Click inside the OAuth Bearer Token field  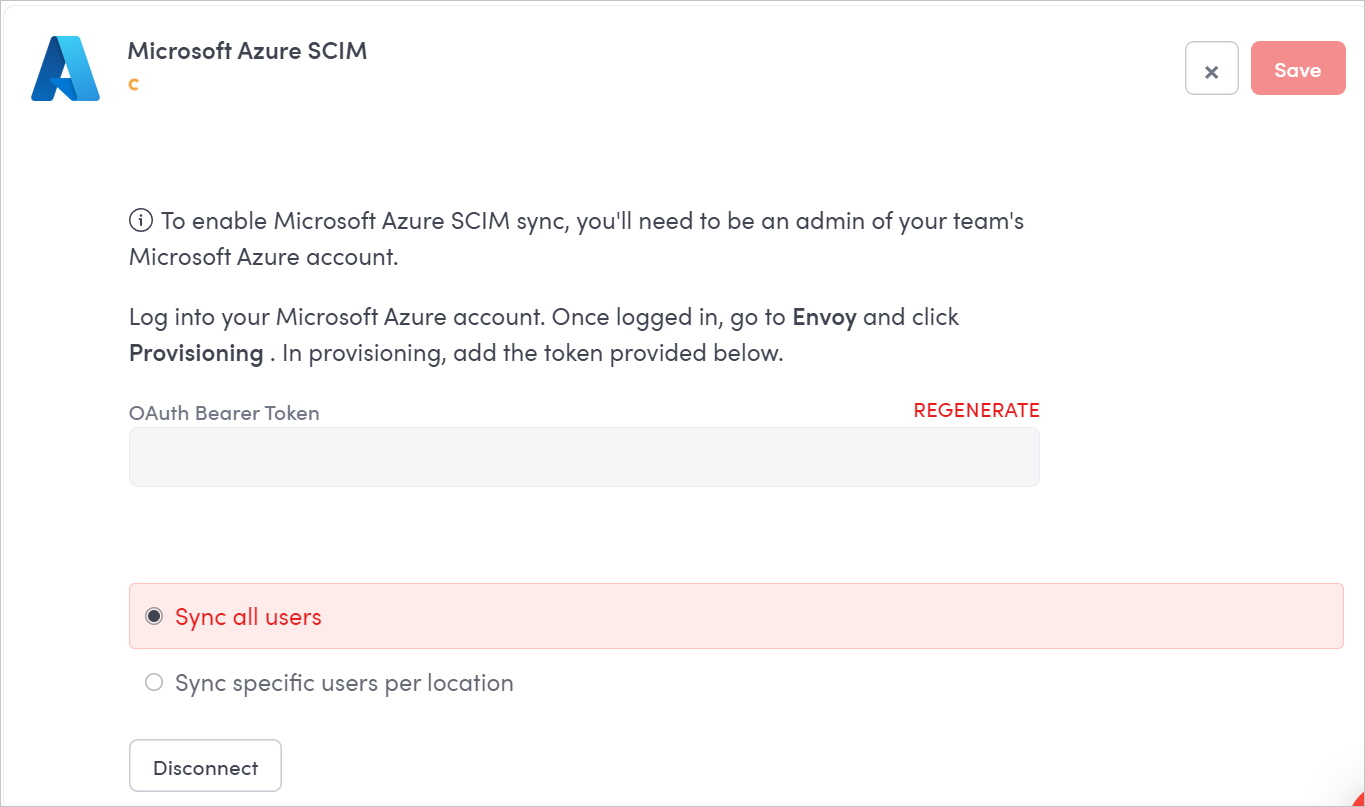pyautogui.click(x=584, y=456)
